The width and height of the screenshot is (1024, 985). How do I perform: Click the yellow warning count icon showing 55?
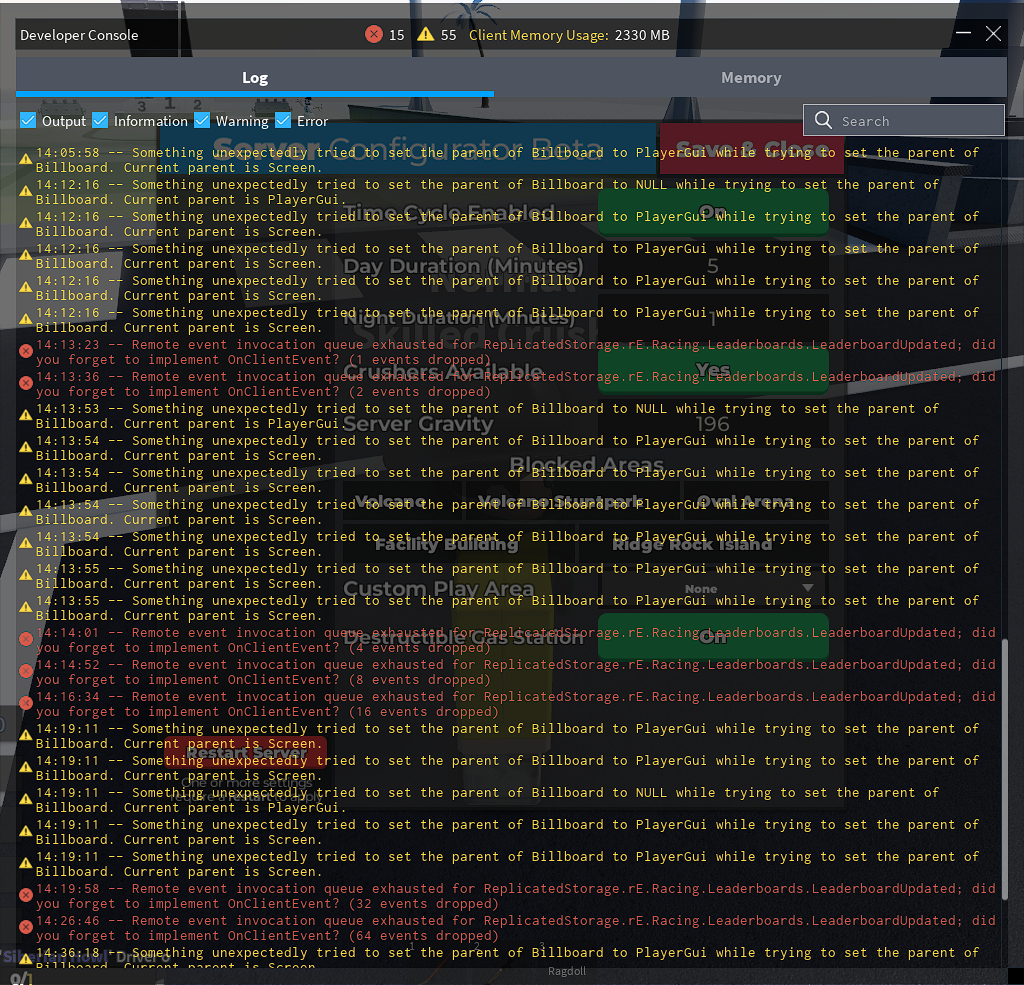click(x=426, y=35)
